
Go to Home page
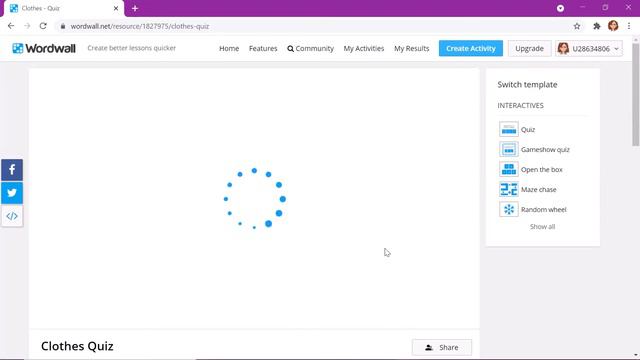click(x=229, y=48)
